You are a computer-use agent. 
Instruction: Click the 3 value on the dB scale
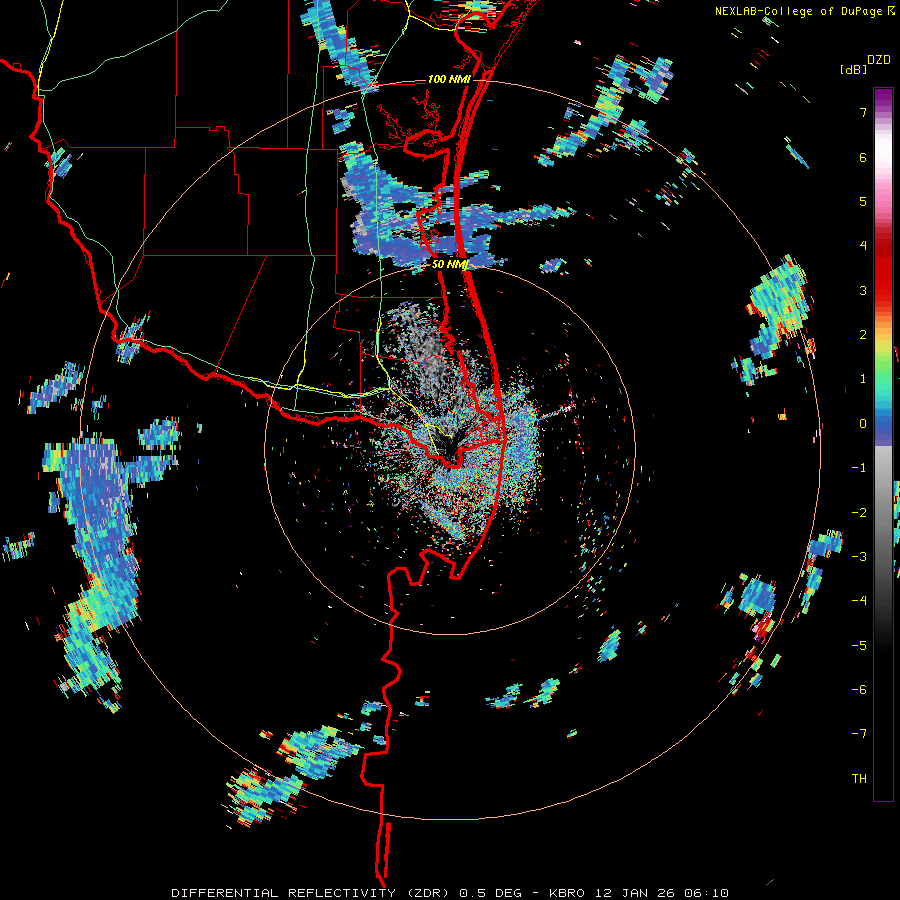863,290
